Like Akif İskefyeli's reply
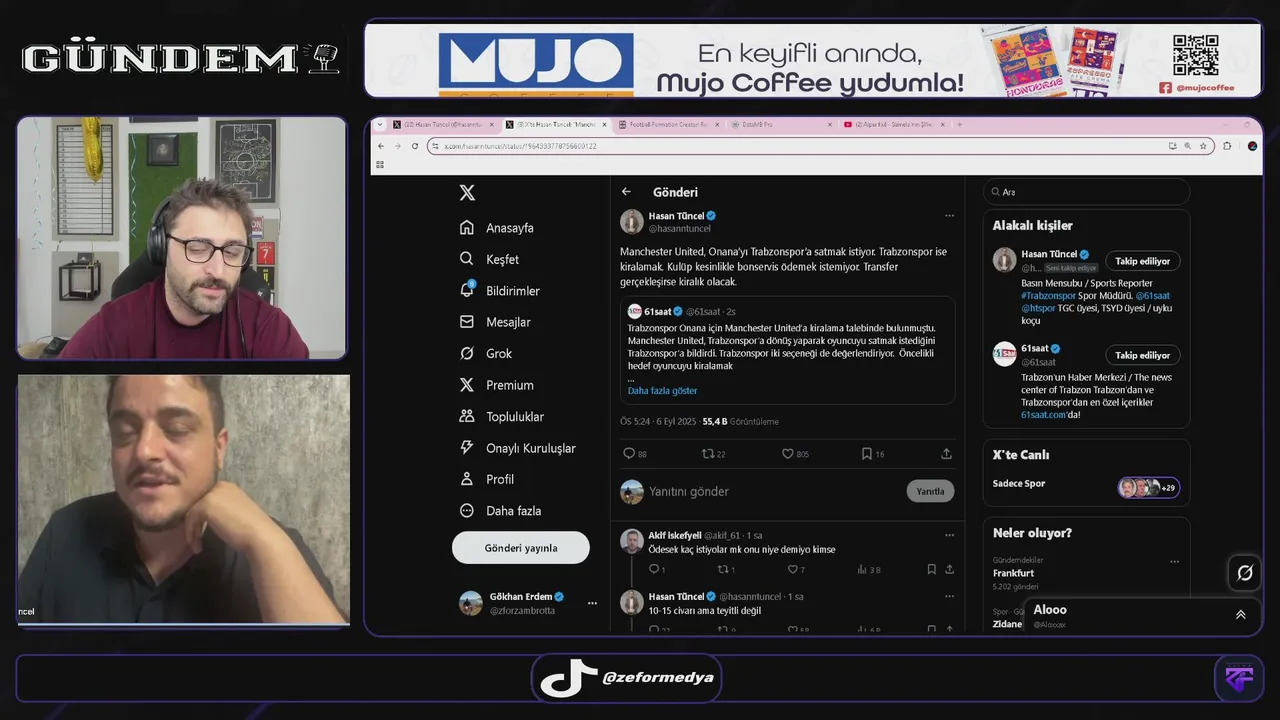 (x=791, y=569)
